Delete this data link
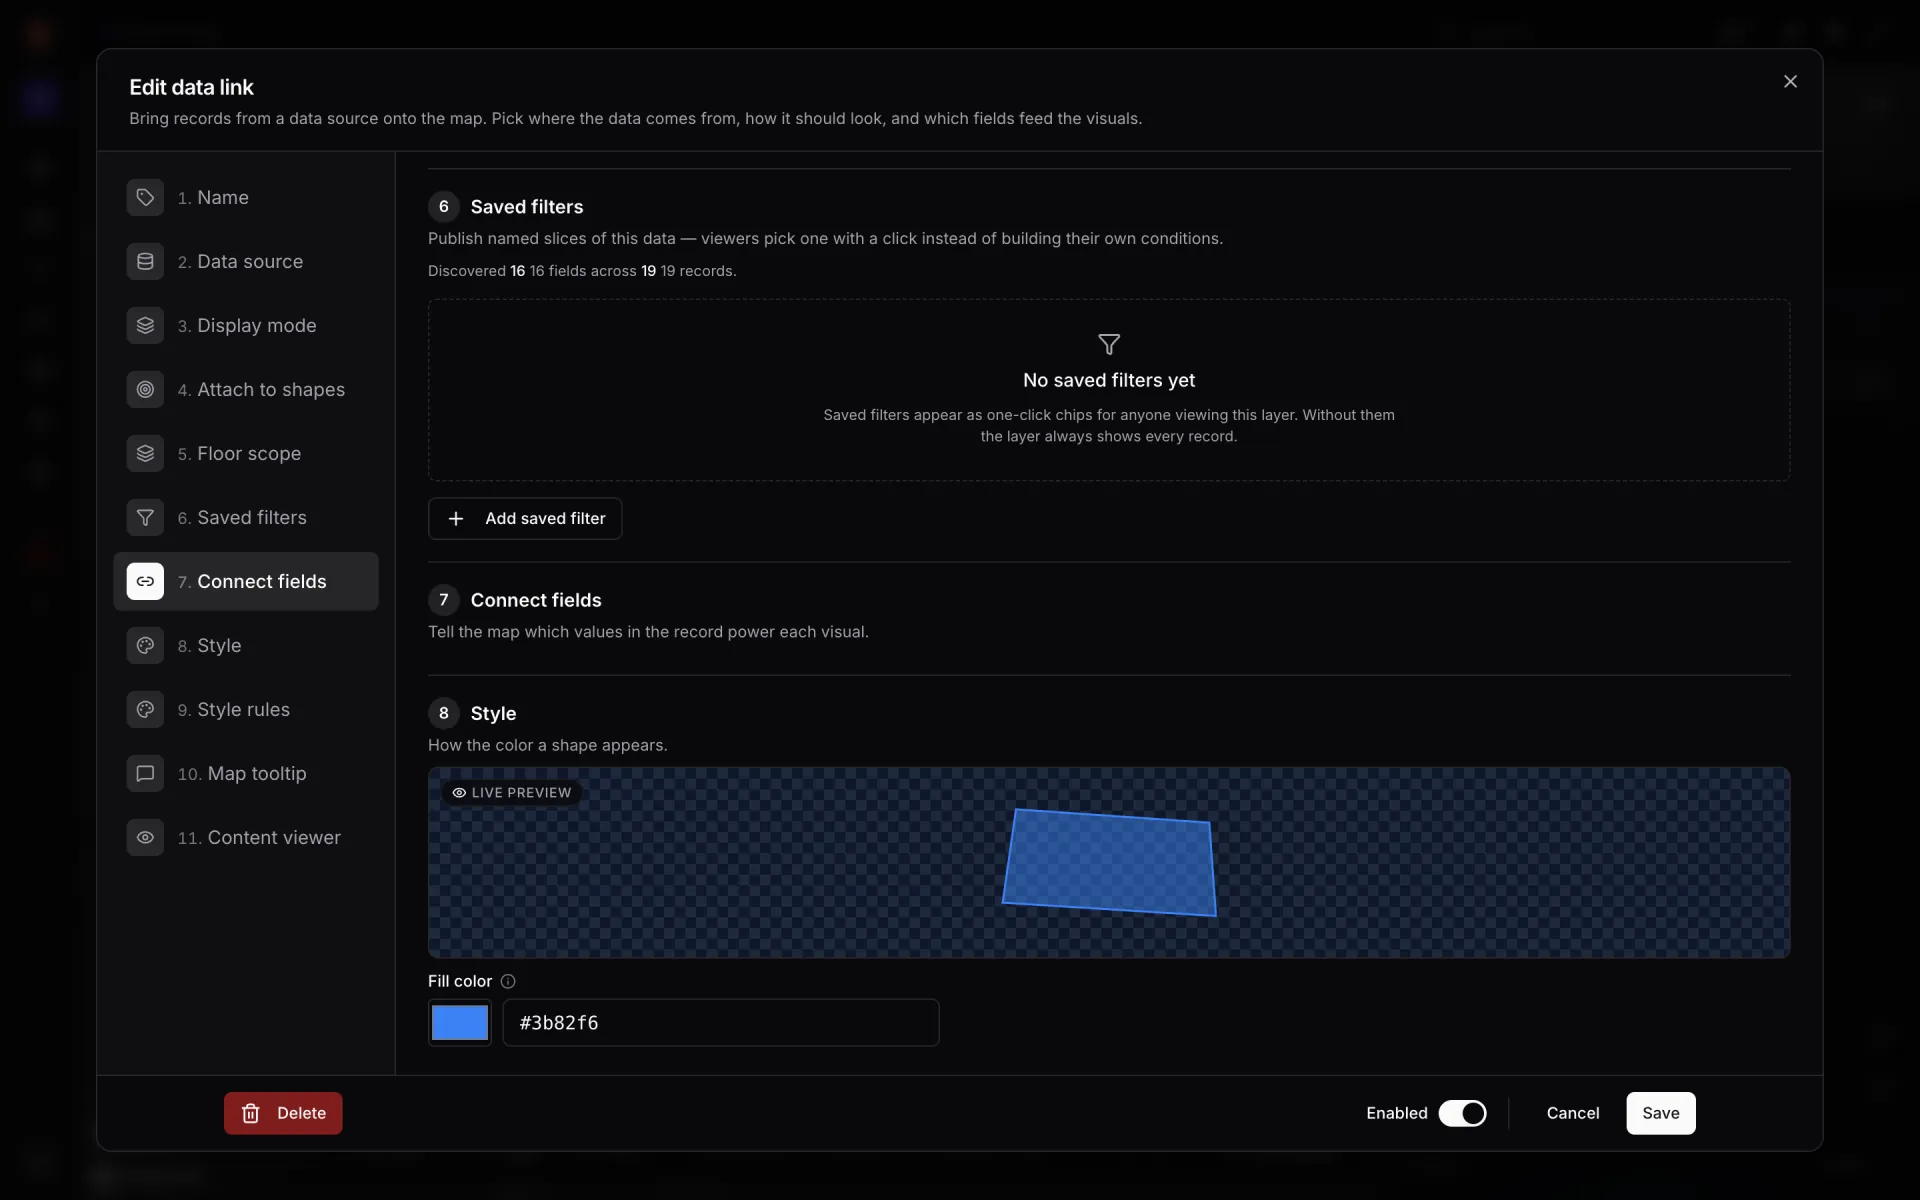 tap(283, 1113)
